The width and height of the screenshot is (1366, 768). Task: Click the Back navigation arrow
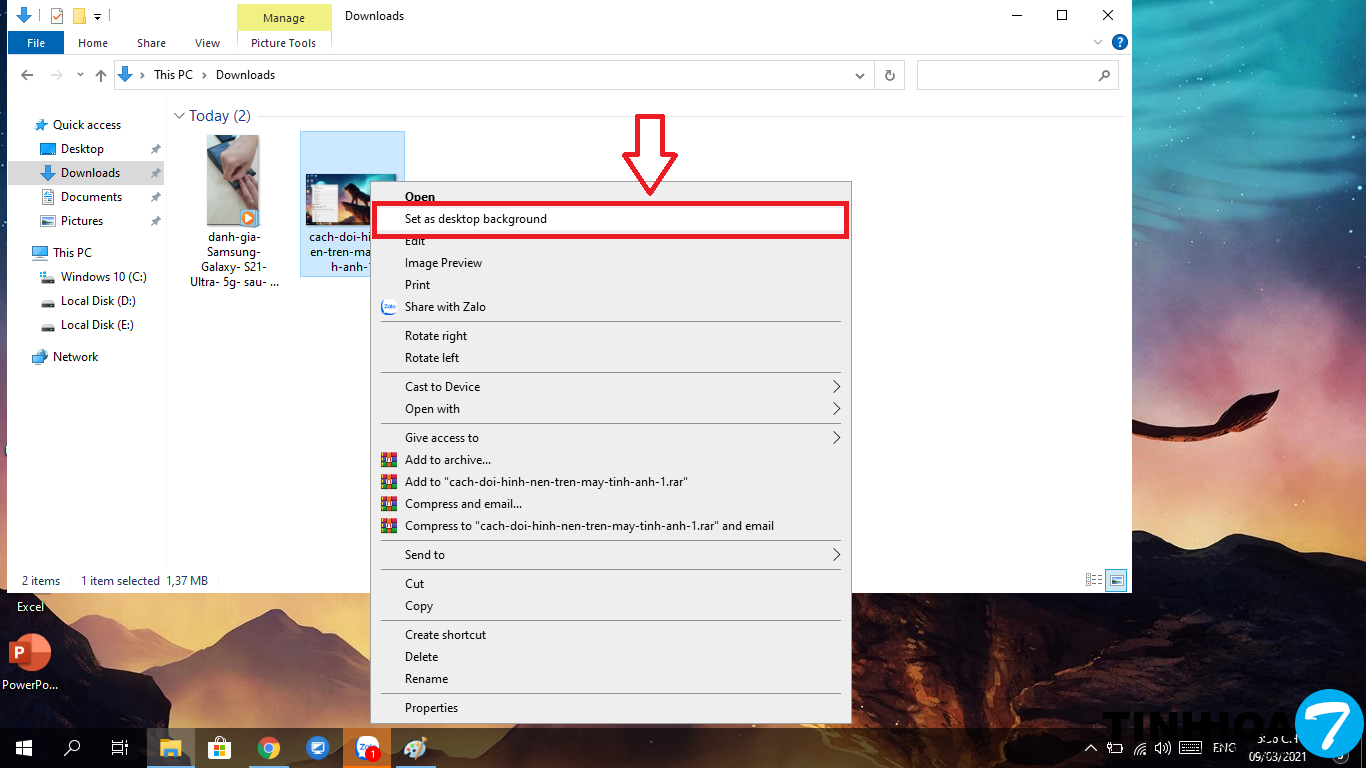click(x=28, y=75)
